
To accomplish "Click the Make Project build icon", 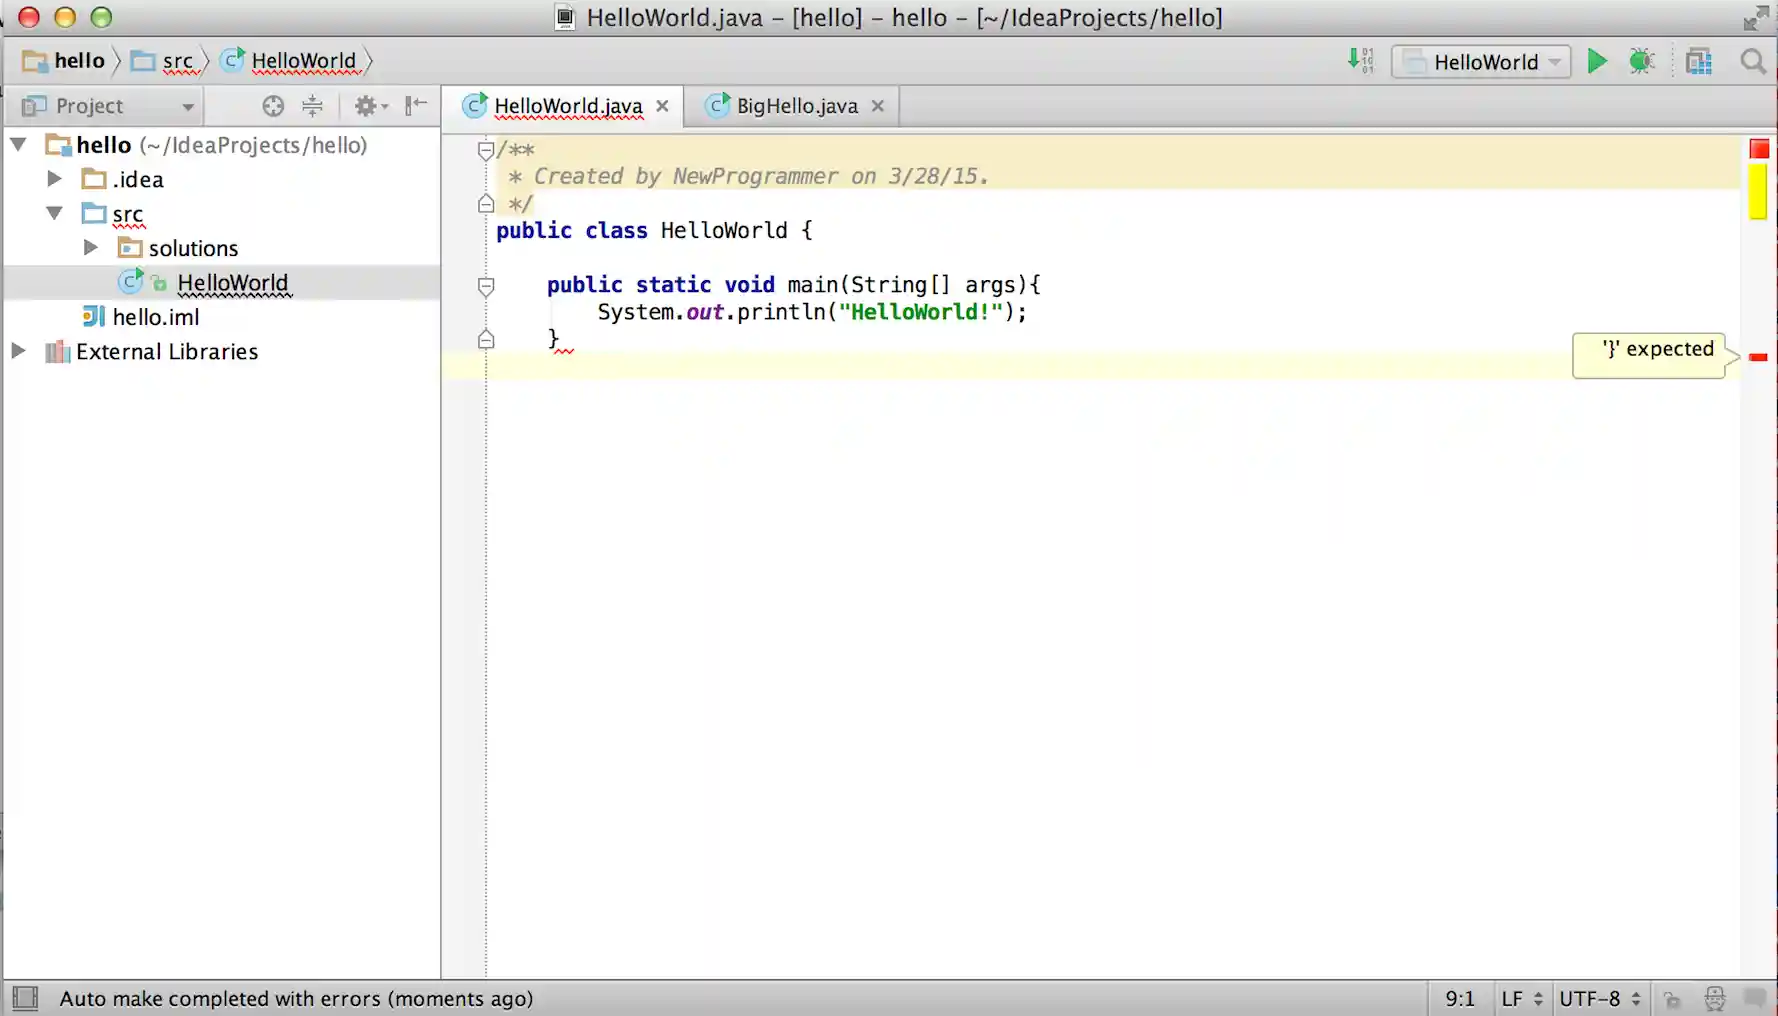I will click(1360, 61).
